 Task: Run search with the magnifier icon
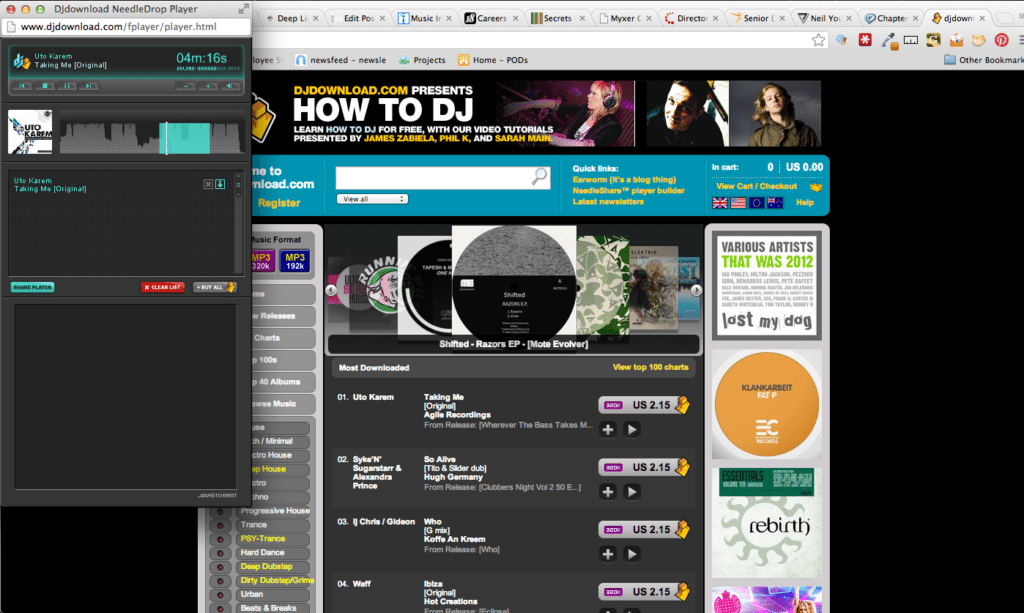pos(539,176)
